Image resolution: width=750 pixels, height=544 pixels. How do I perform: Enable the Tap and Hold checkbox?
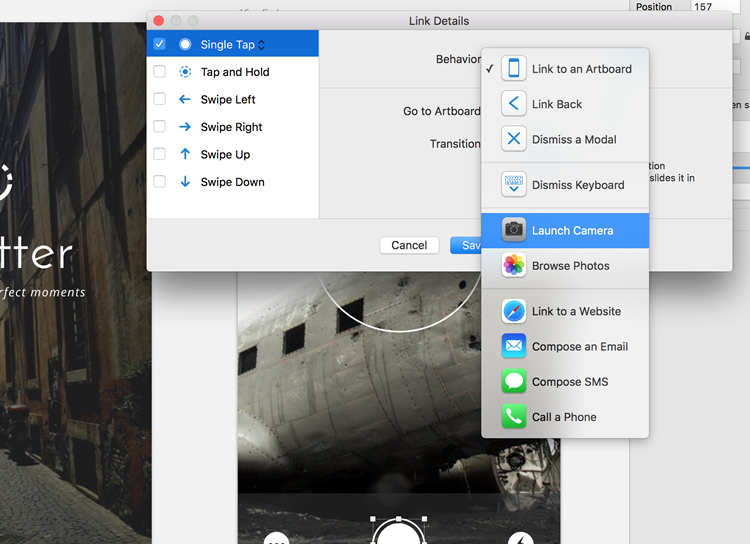click(x=159, y=72)
